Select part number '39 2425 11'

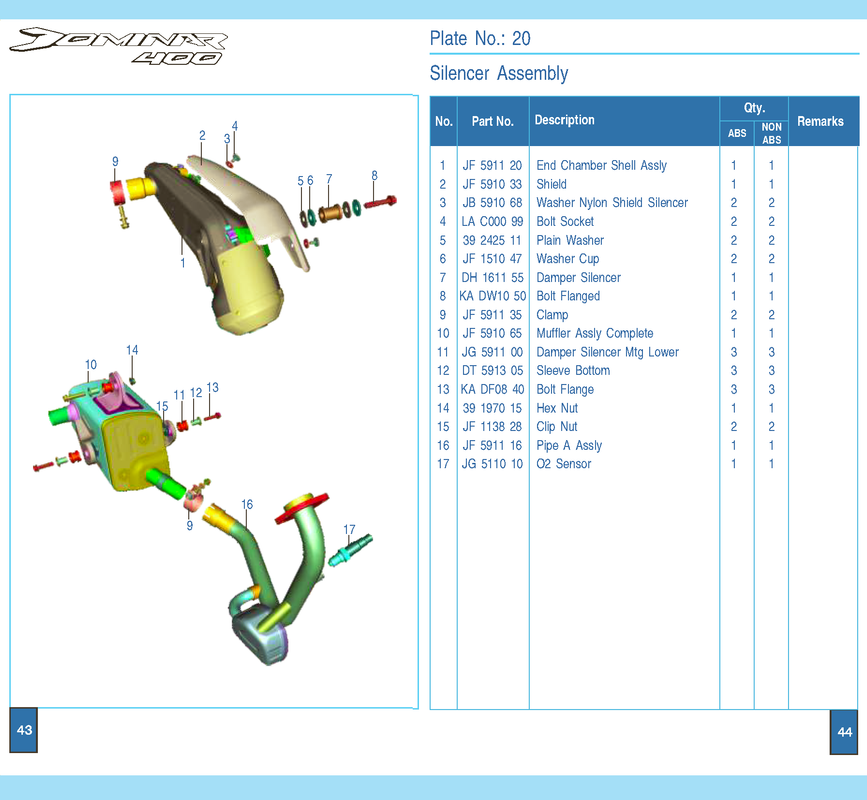click(x=492, y=240)
